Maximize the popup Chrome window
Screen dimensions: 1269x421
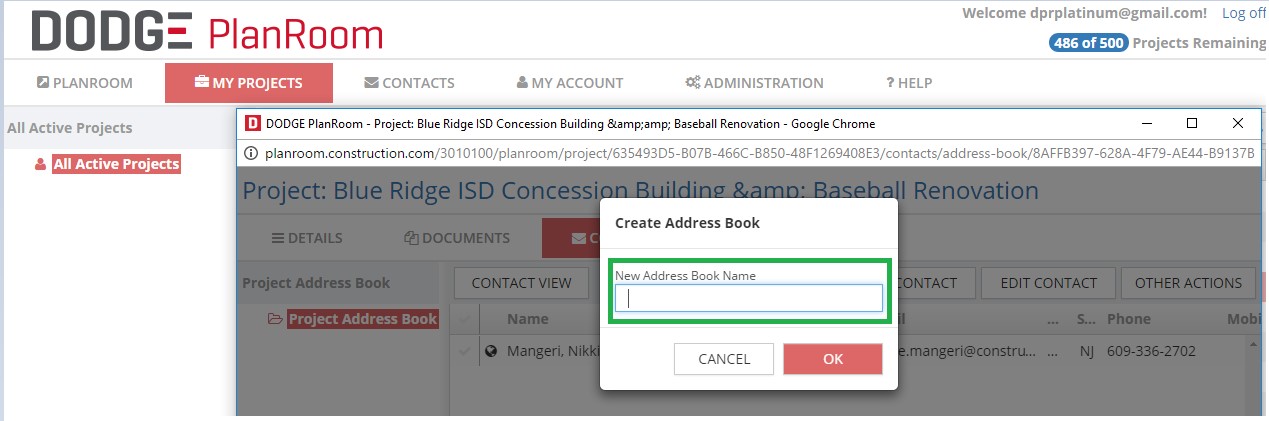coord(1191,124)
